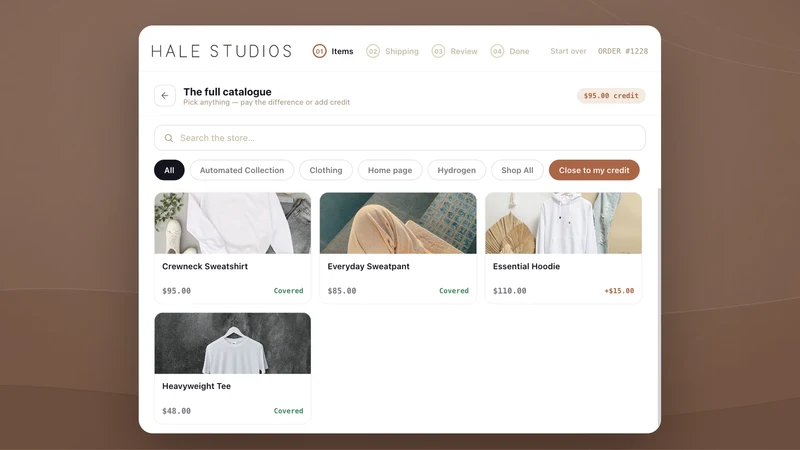Open Everyday Sweatpant product image
This screenshot has width=800, height=450.
pos(398,223)
